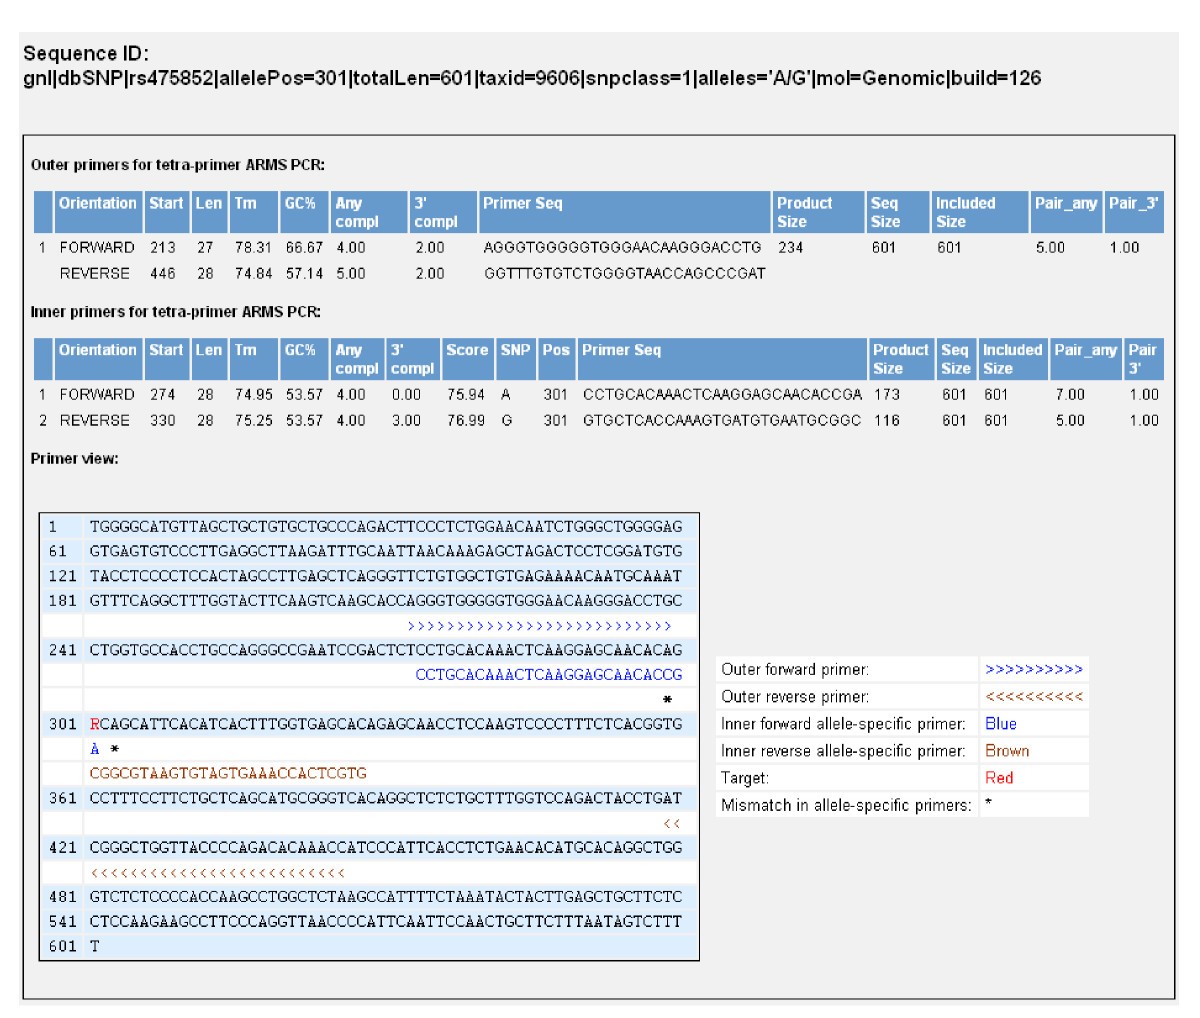The image size is (1200, 1018).
Task: Click the Score column header in inner primers table
Action: coord(467,350)
